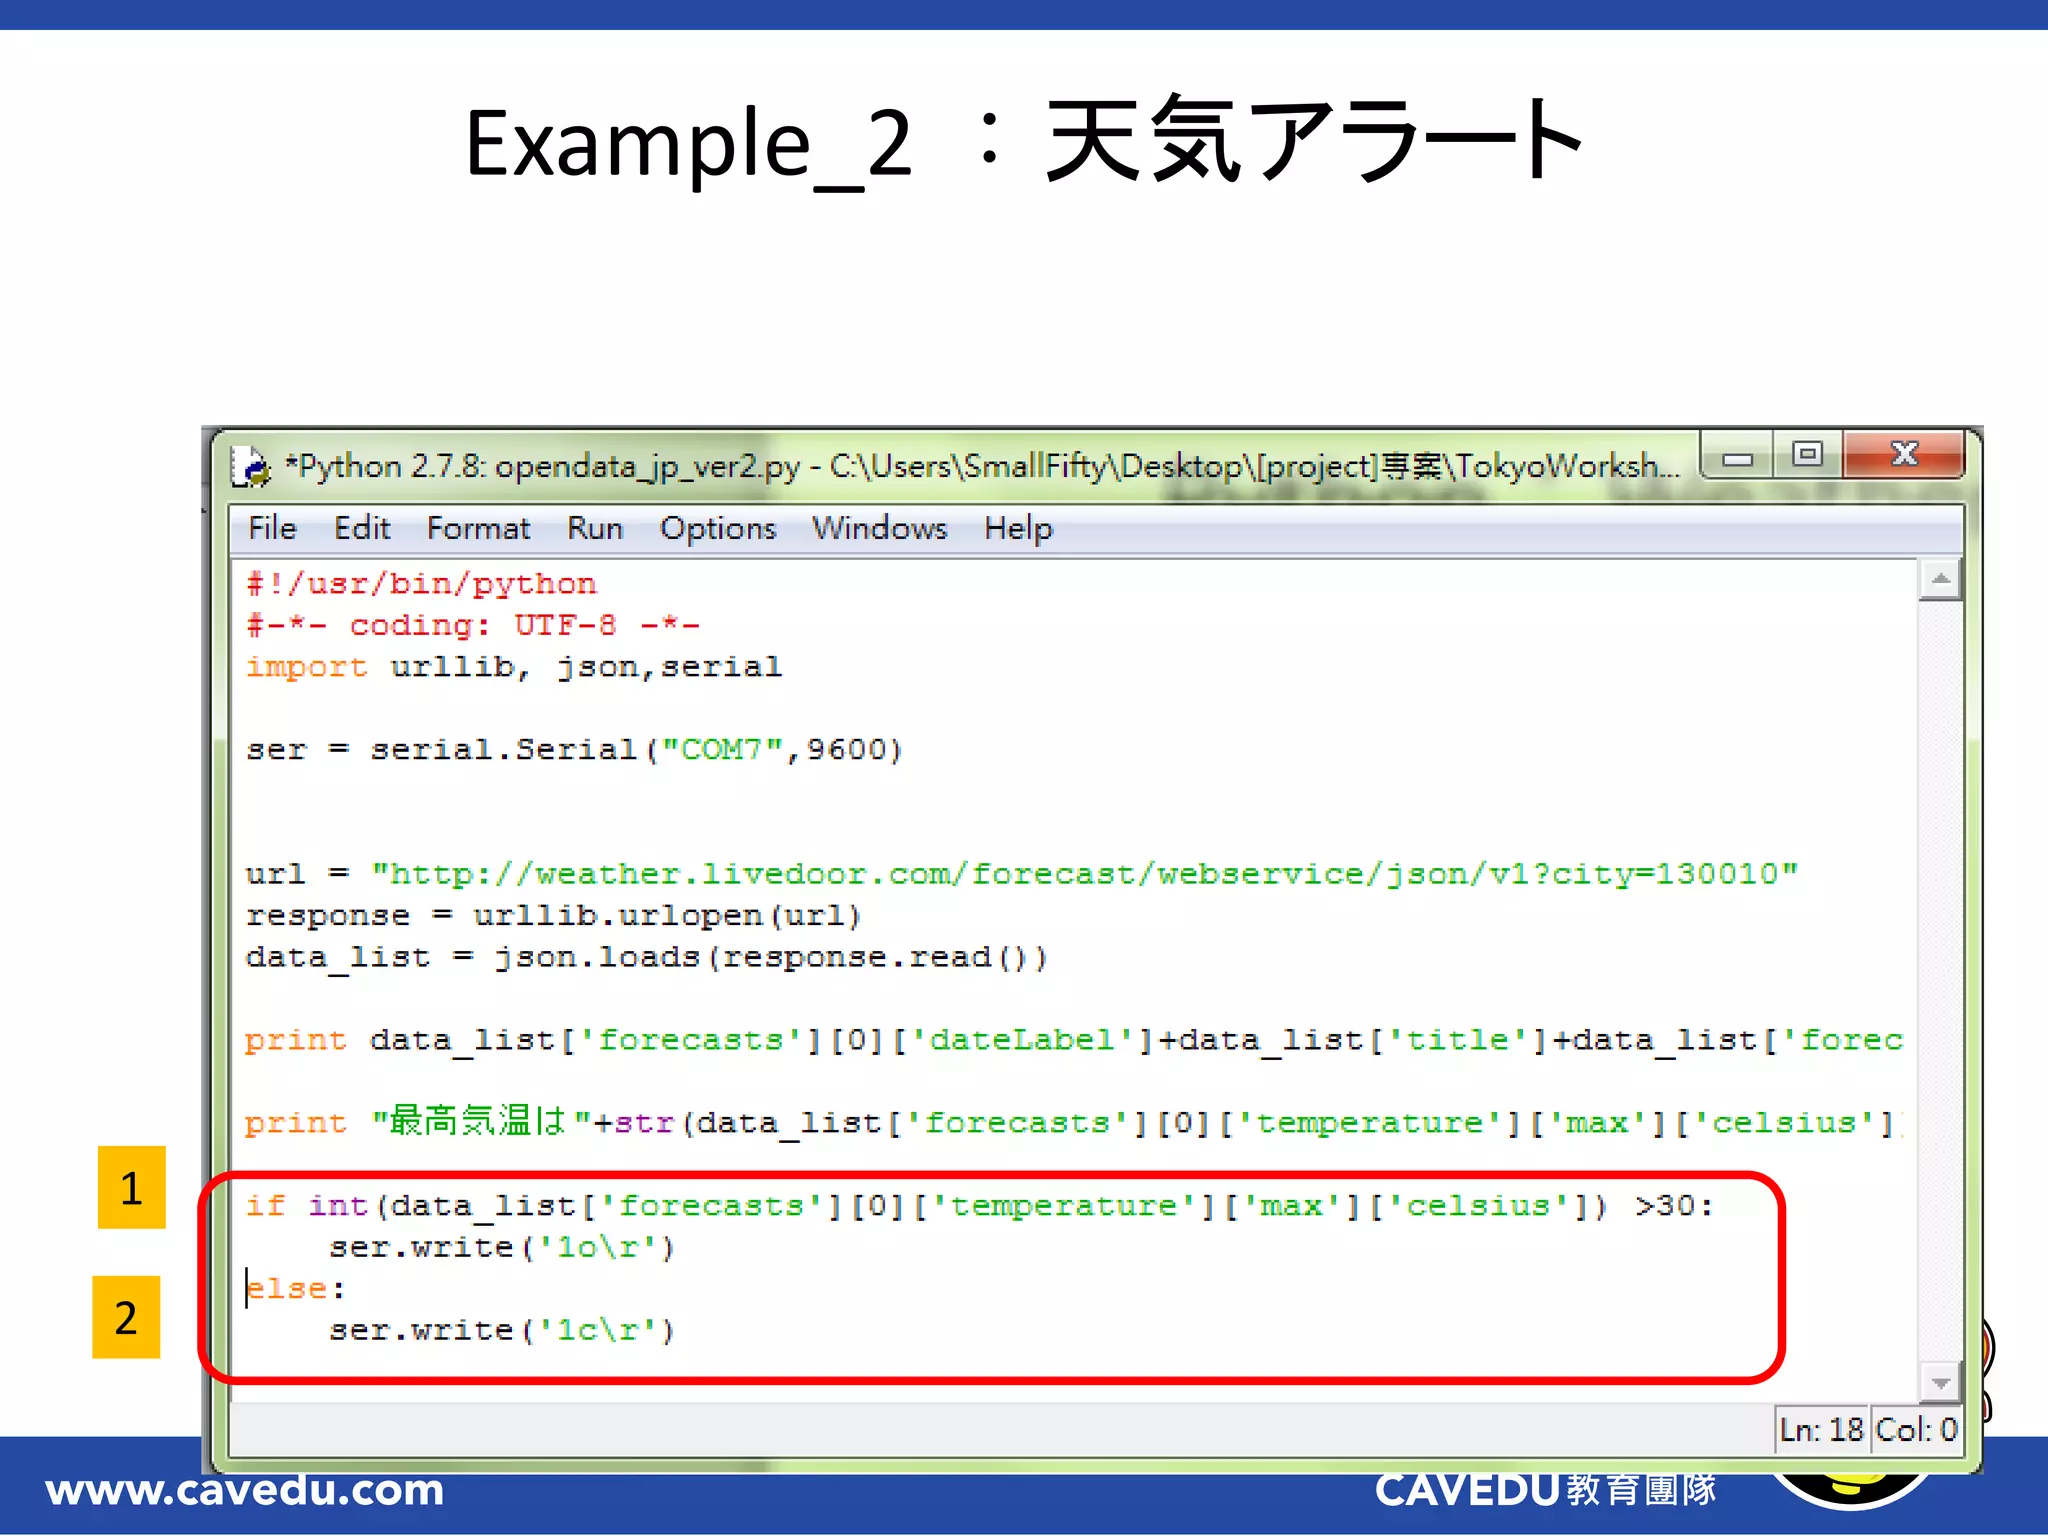
Task: Click the ser.write('1c\r') line
Action: (x=502, y=1331)
